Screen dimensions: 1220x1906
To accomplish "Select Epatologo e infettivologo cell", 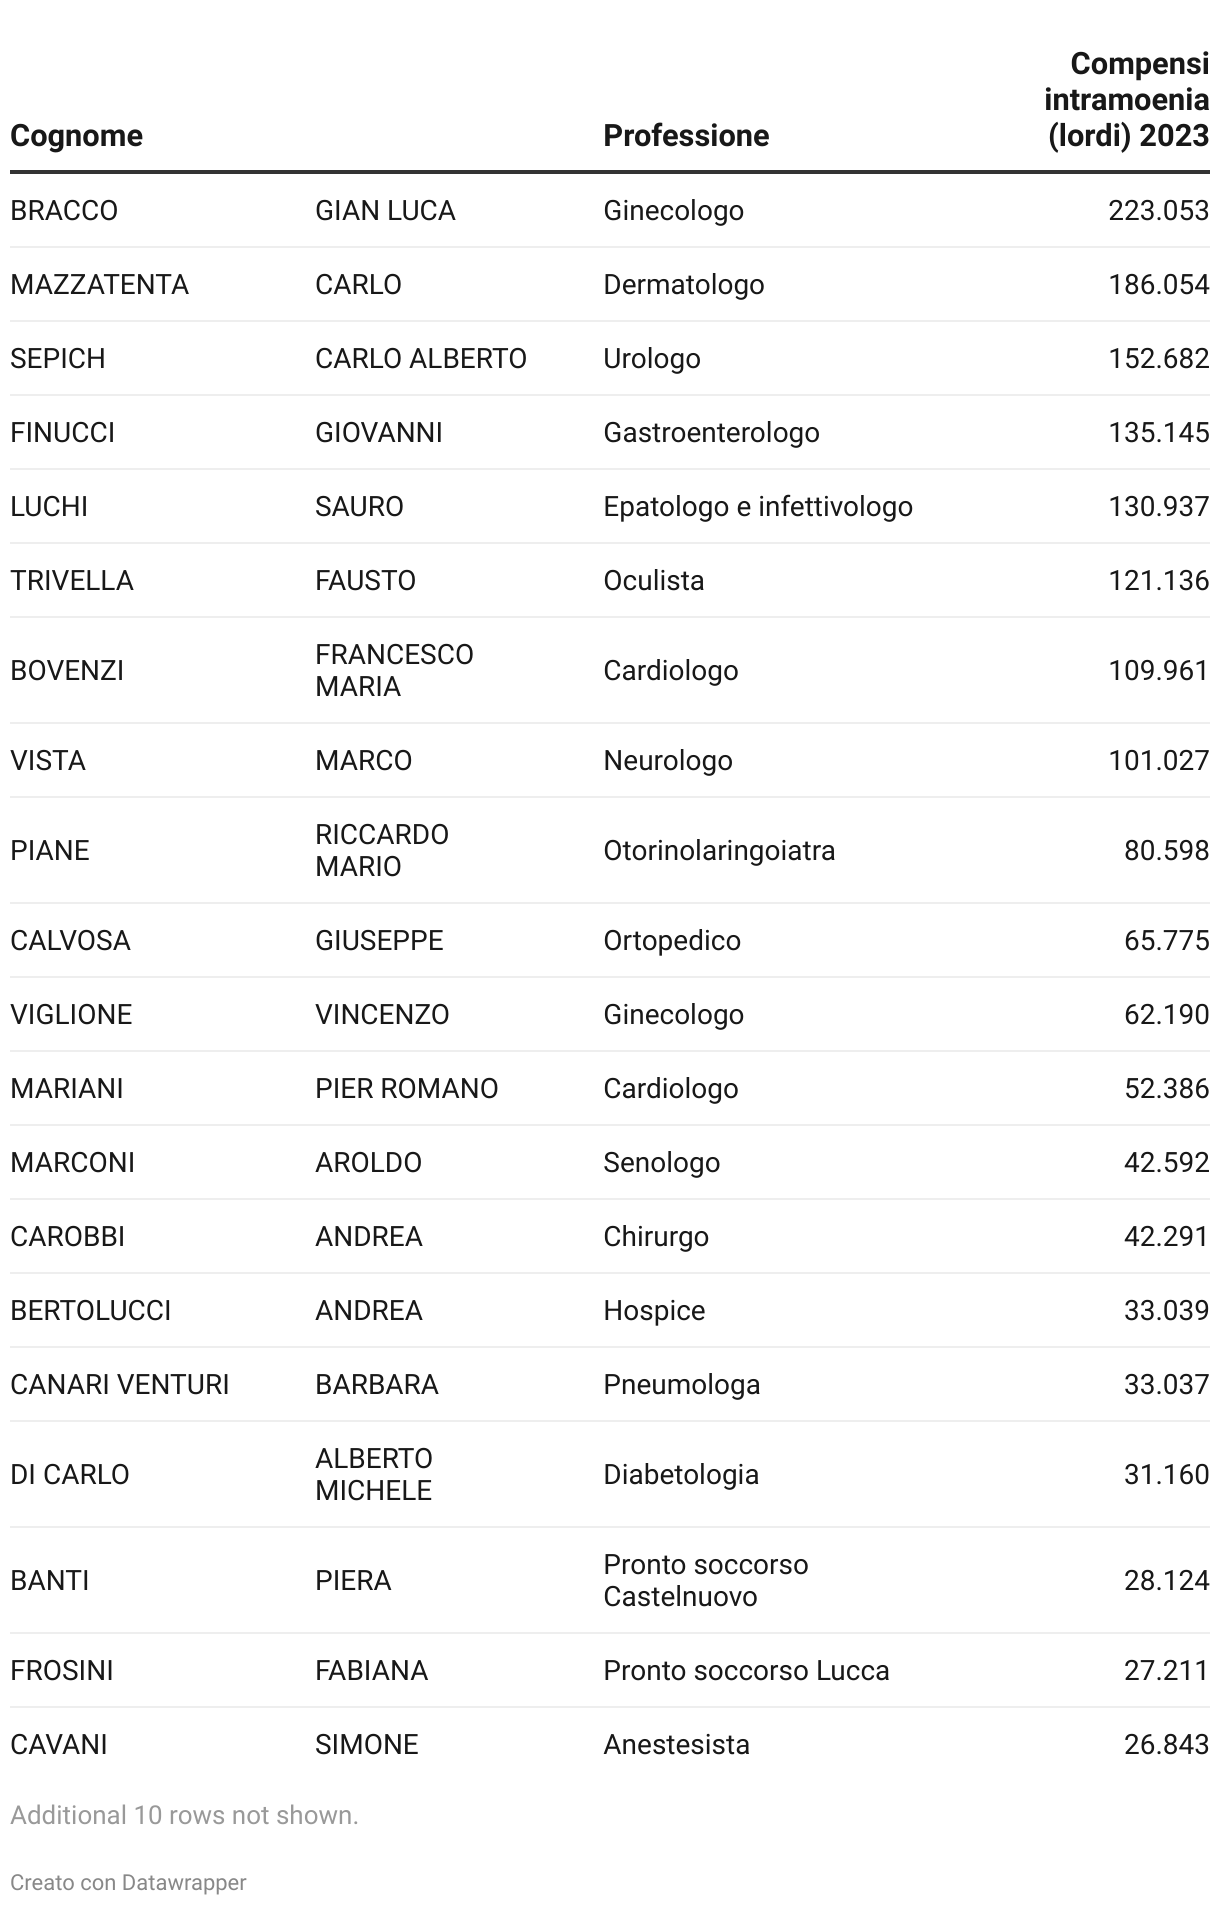I will click(x=758, y=507).
